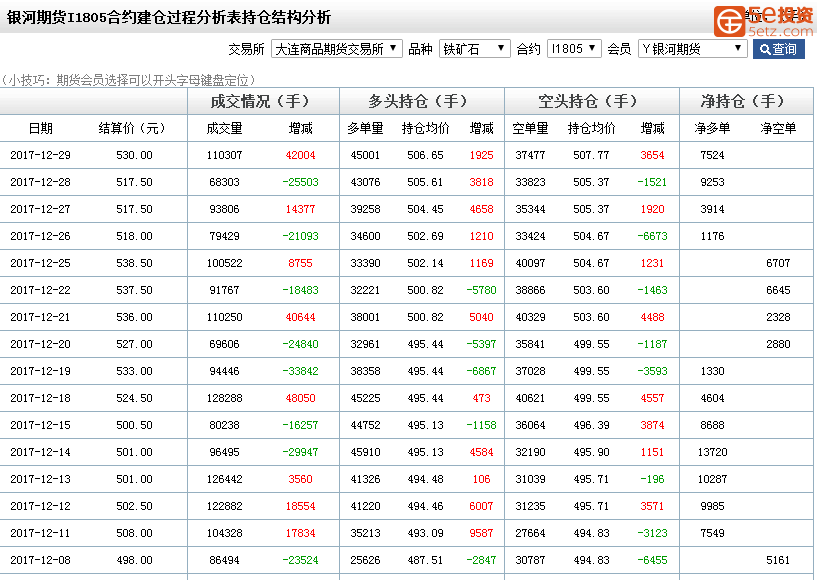This screenshot has width=821, height=580.
Task: Open the 品种 铁矿石 dropdown
Action: [x=474, y=49]
